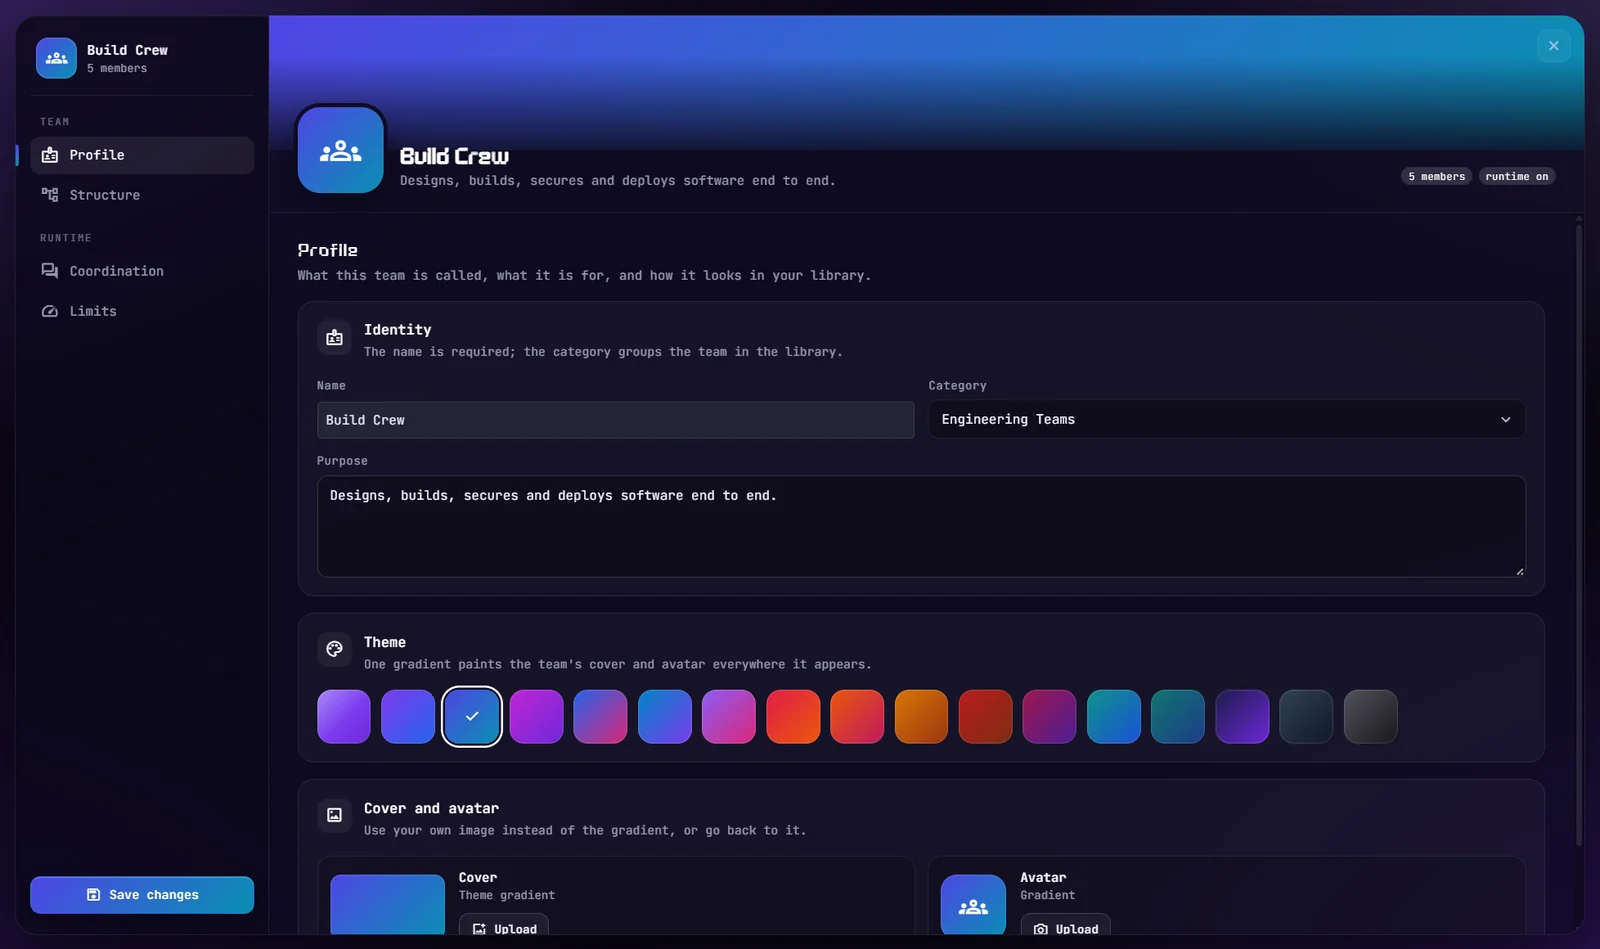Click the settings panel vertical scrollbar
The height and width of the screenshot is (949, 1600).
(1579, 535)
